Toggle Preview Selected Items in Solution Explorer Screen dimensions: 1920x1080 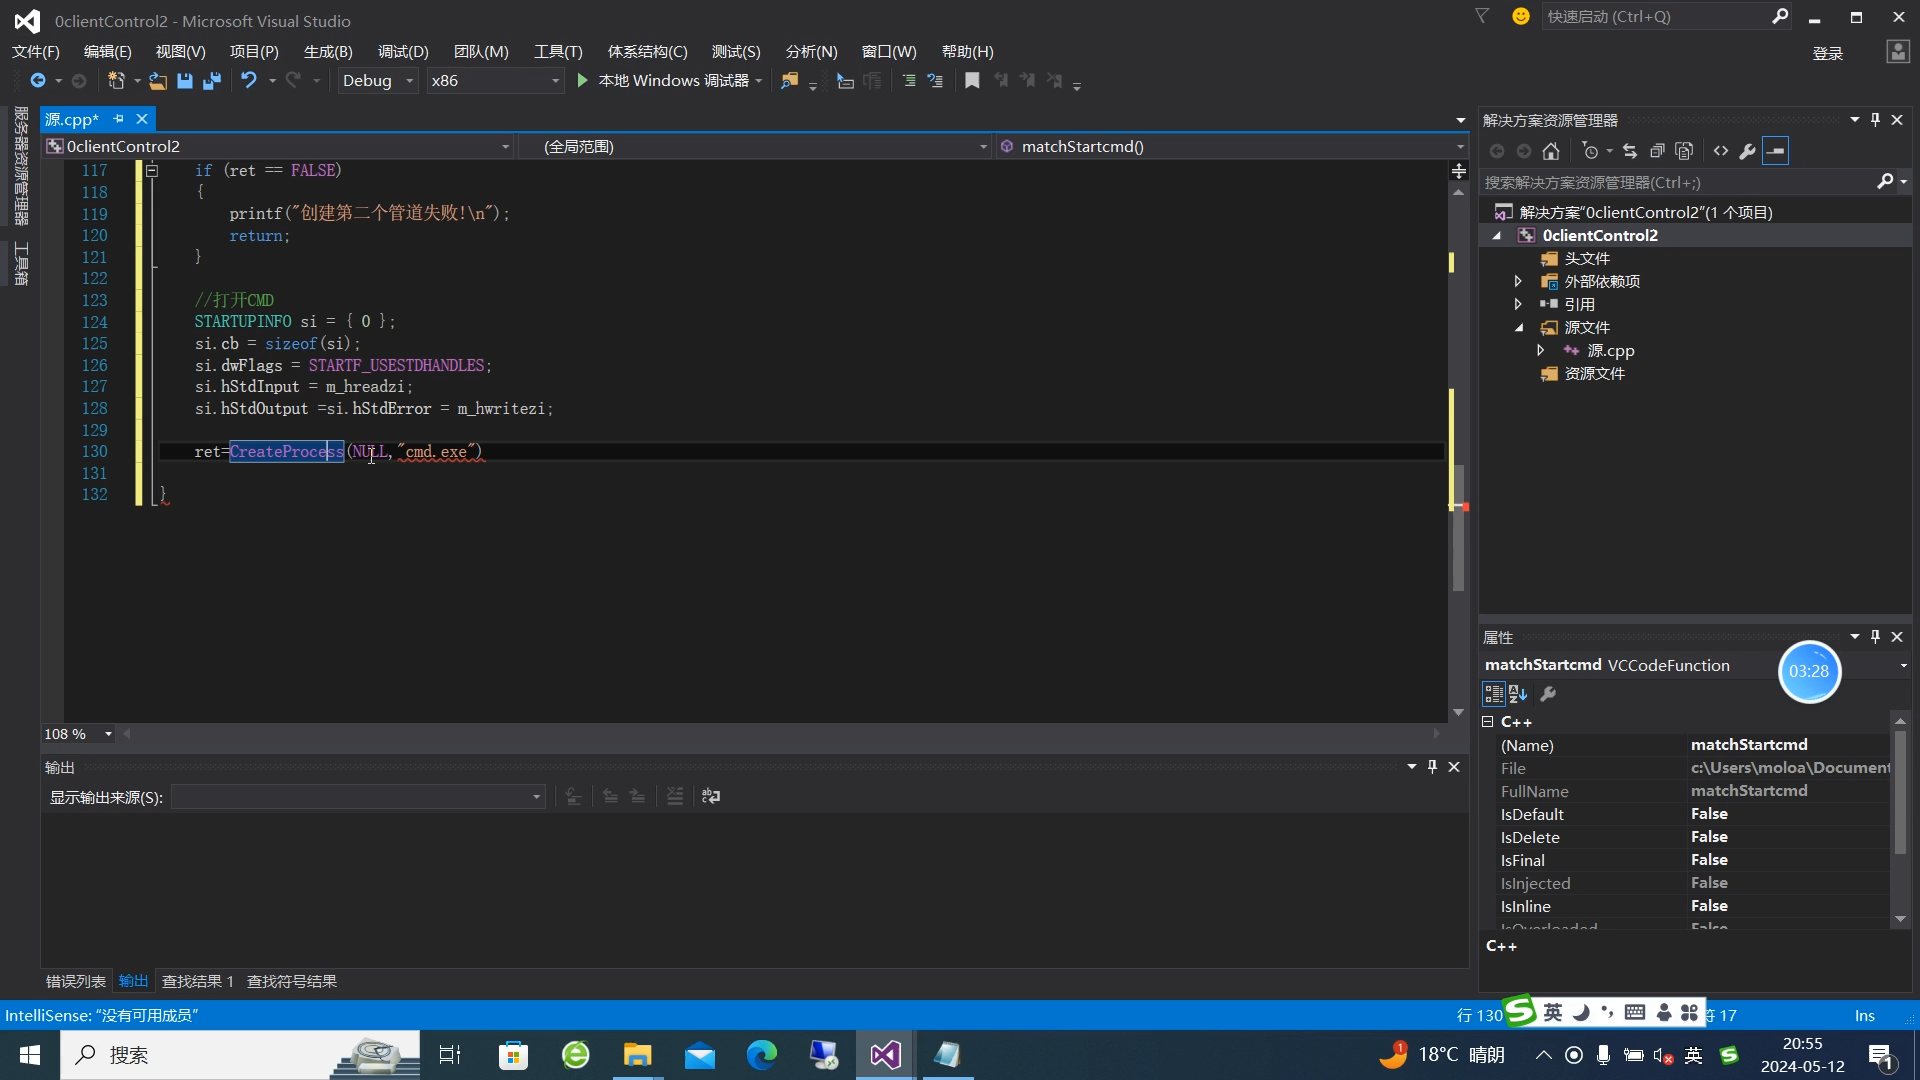coord(1776,152)
